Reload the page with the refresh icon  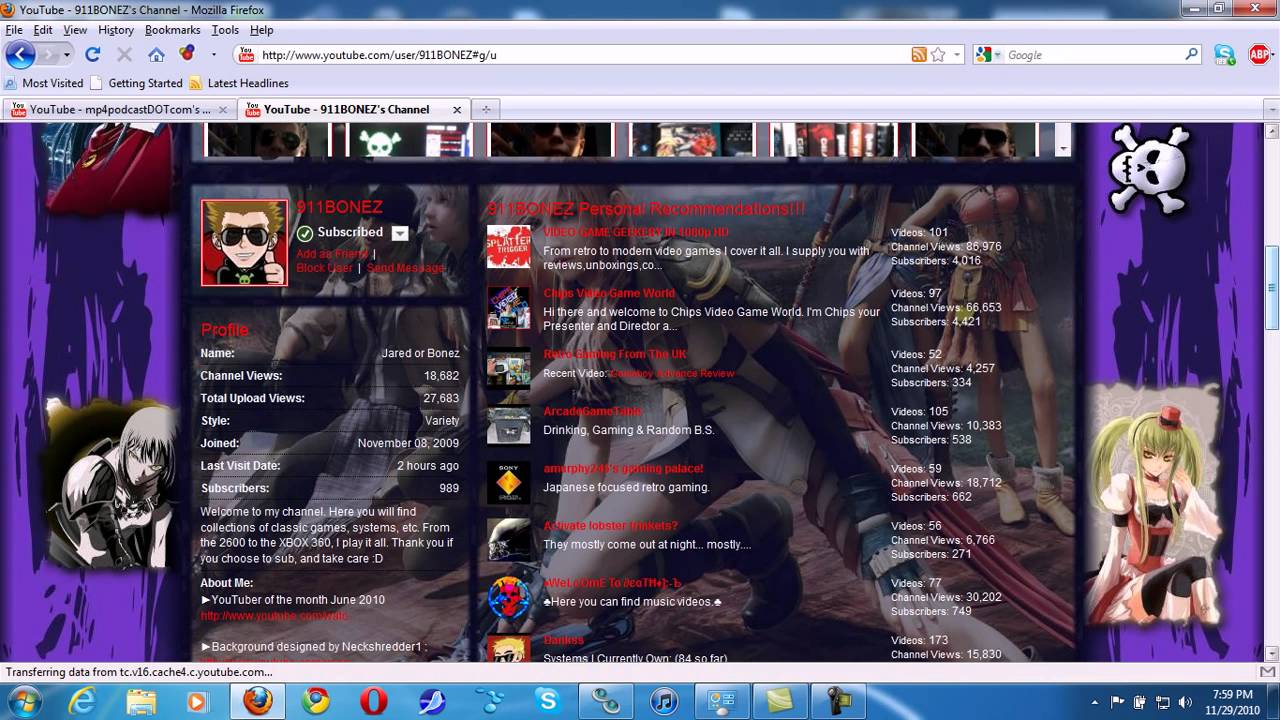pos(92,55)
